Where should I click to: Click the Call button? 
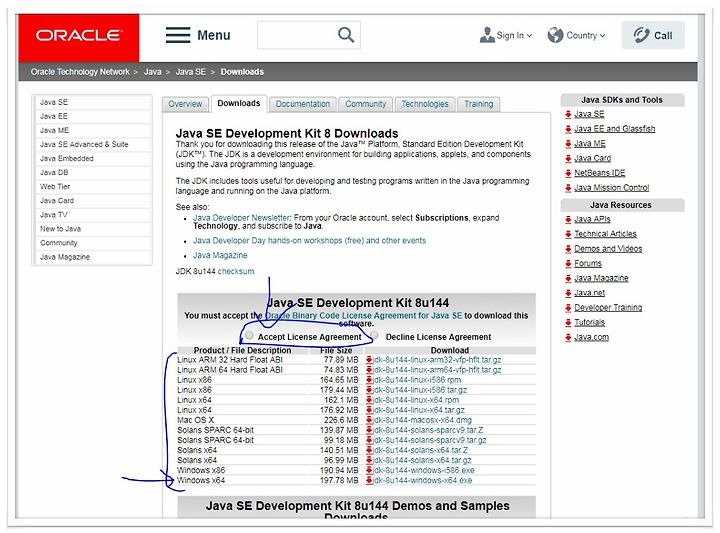[653, 35]
